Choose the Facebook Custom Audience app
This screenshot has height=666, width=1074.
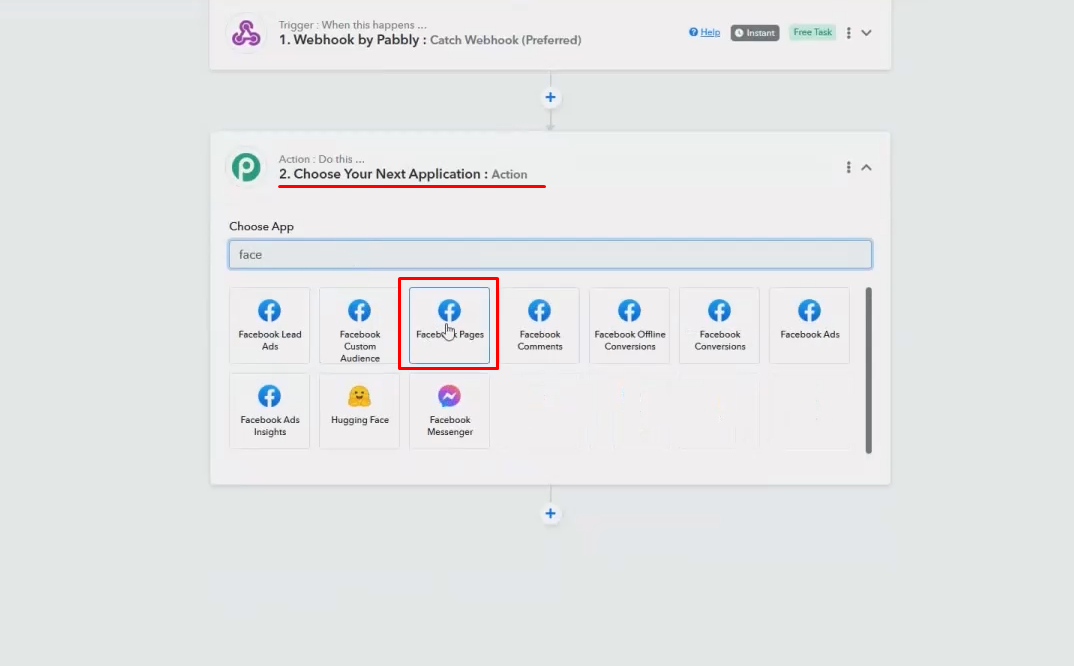pos(360,325)
